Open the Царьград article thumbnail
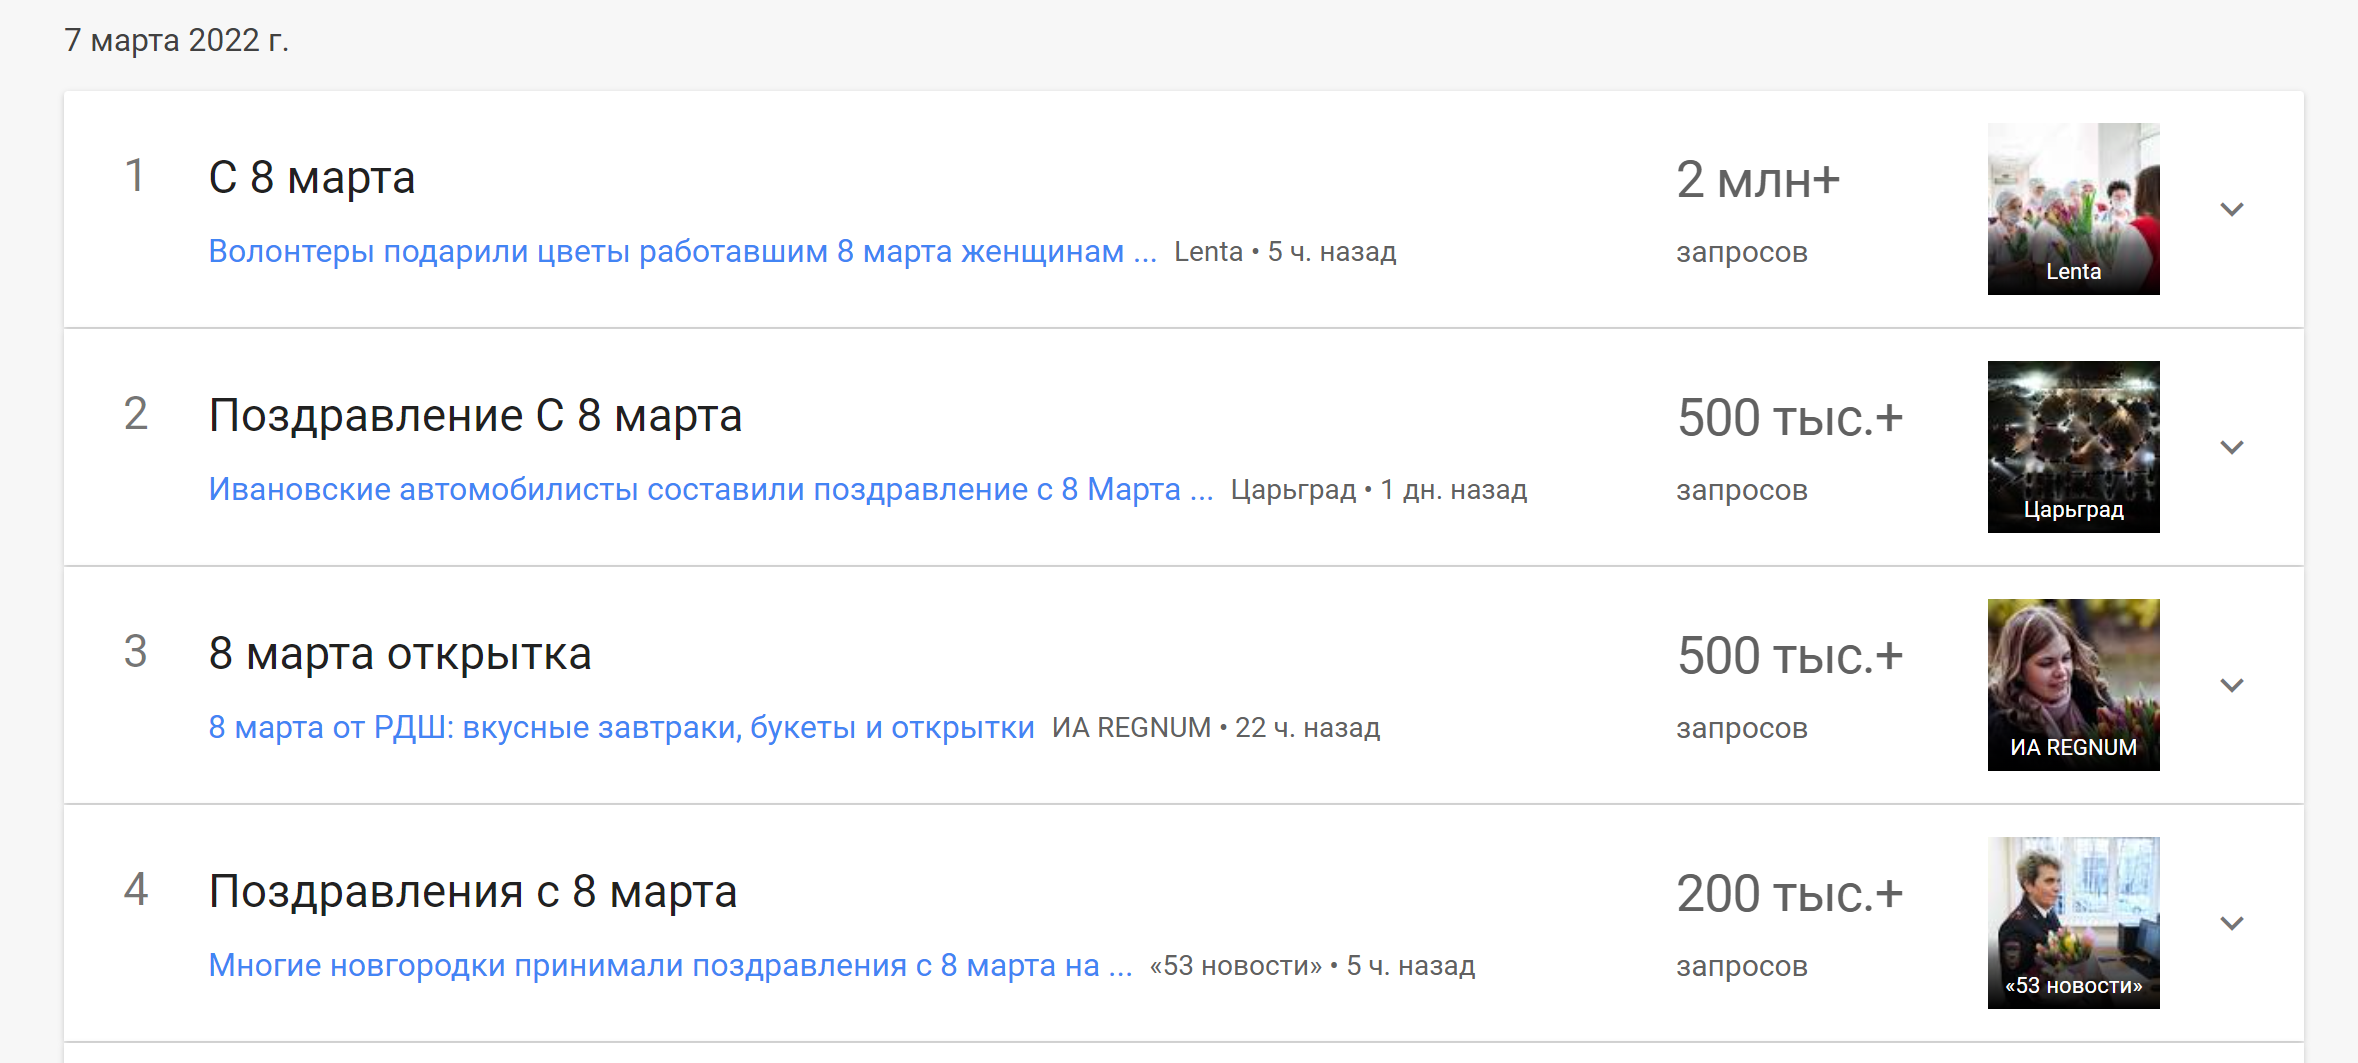2358x1063 pixels. [2073, 446]
